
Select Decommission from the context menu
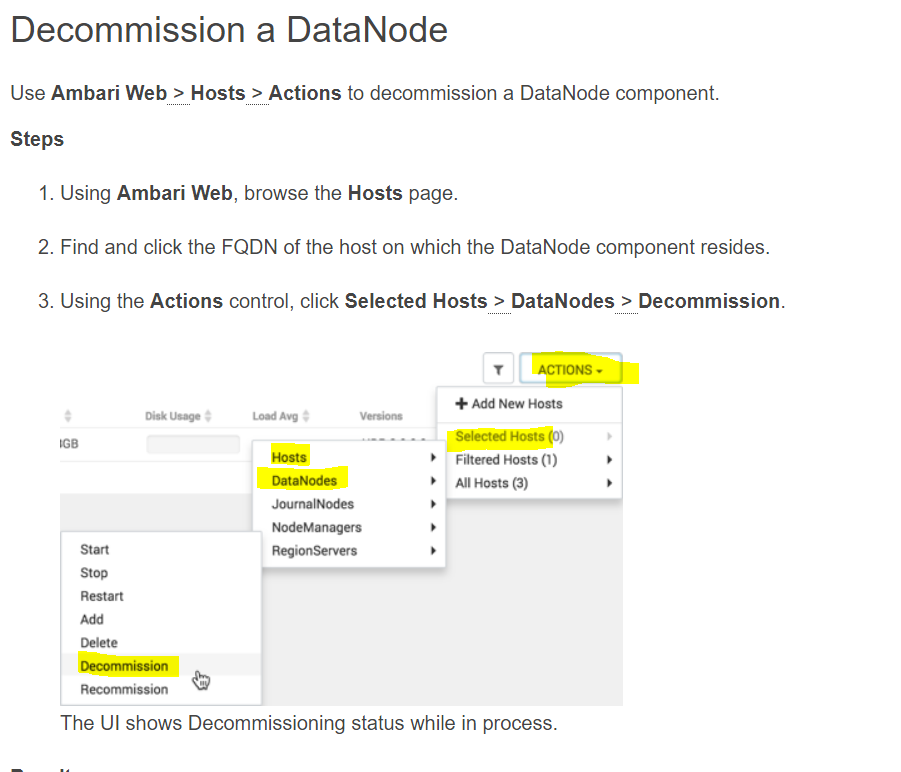pos(125,666)
